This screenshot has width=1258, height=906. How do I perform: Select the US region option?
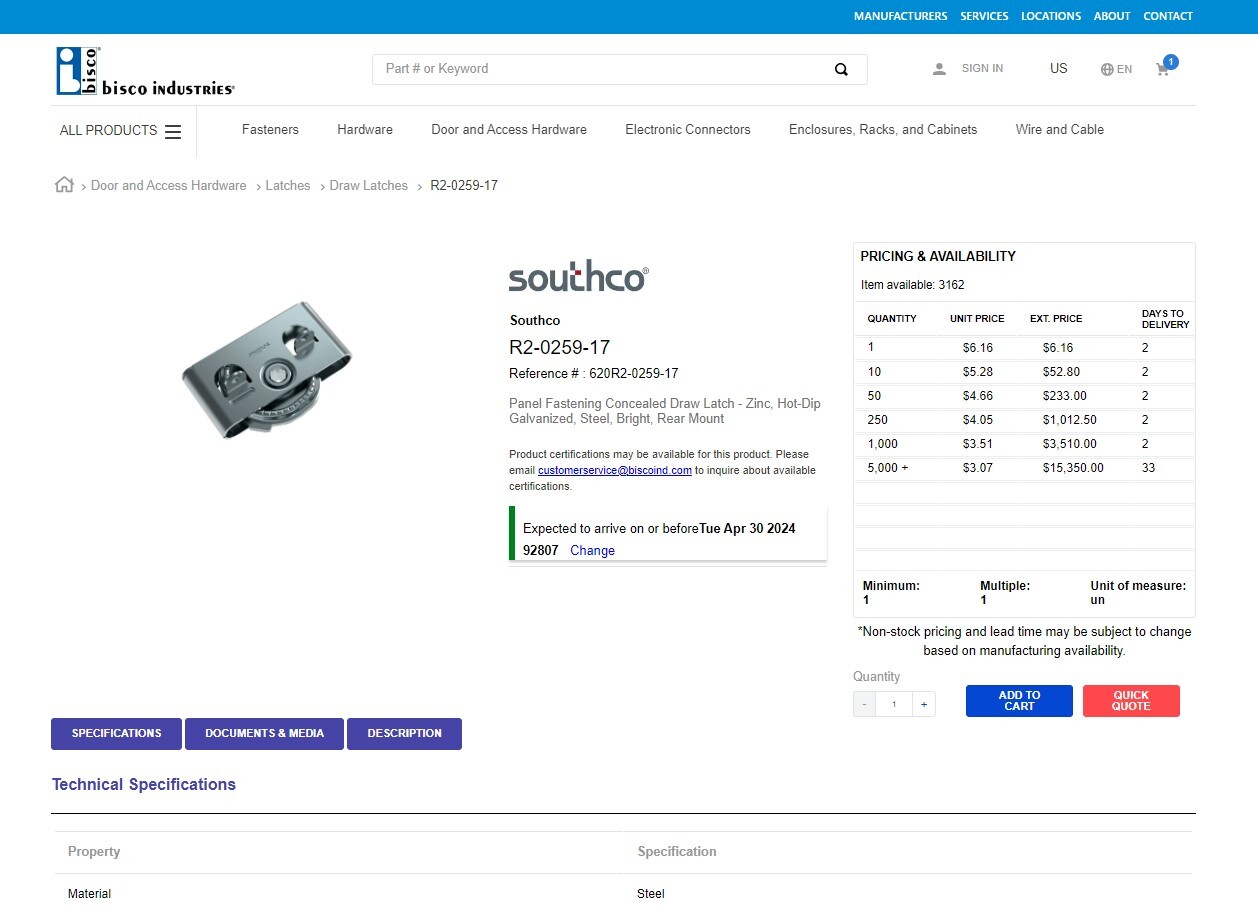point(1058,69)
